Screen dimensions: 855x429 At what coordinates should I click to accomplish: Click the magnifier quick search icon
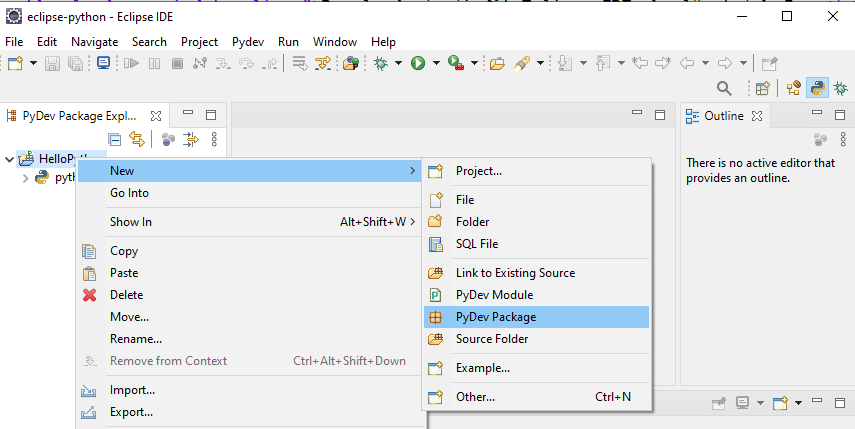click(x=724, y=88)
